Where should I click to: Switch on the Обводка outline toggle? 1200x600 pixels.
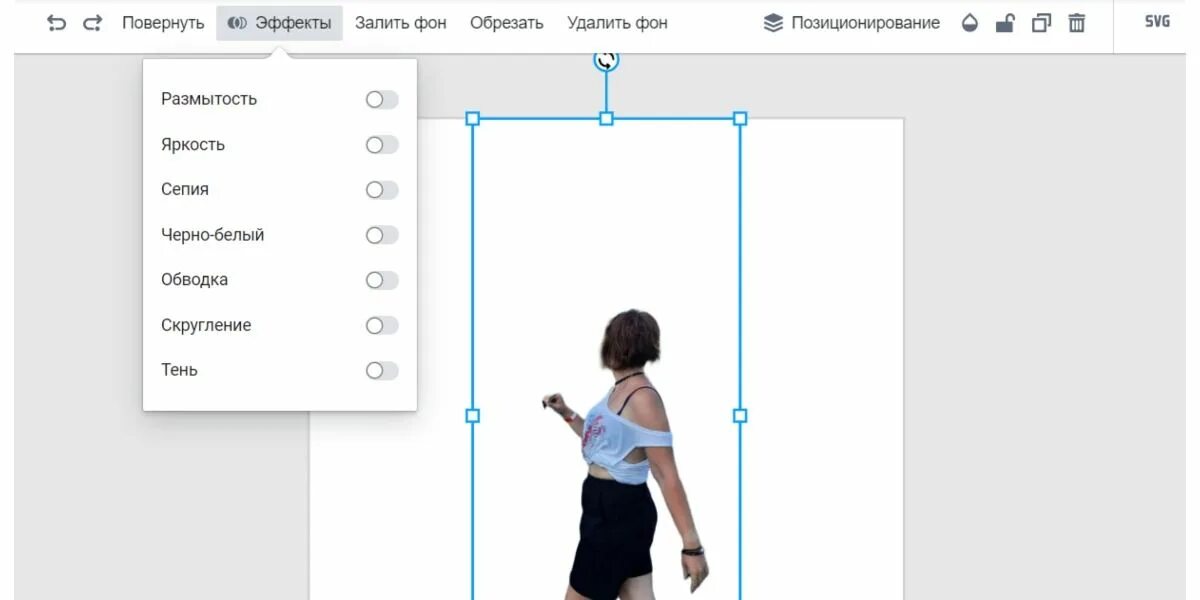coord(381,280)
